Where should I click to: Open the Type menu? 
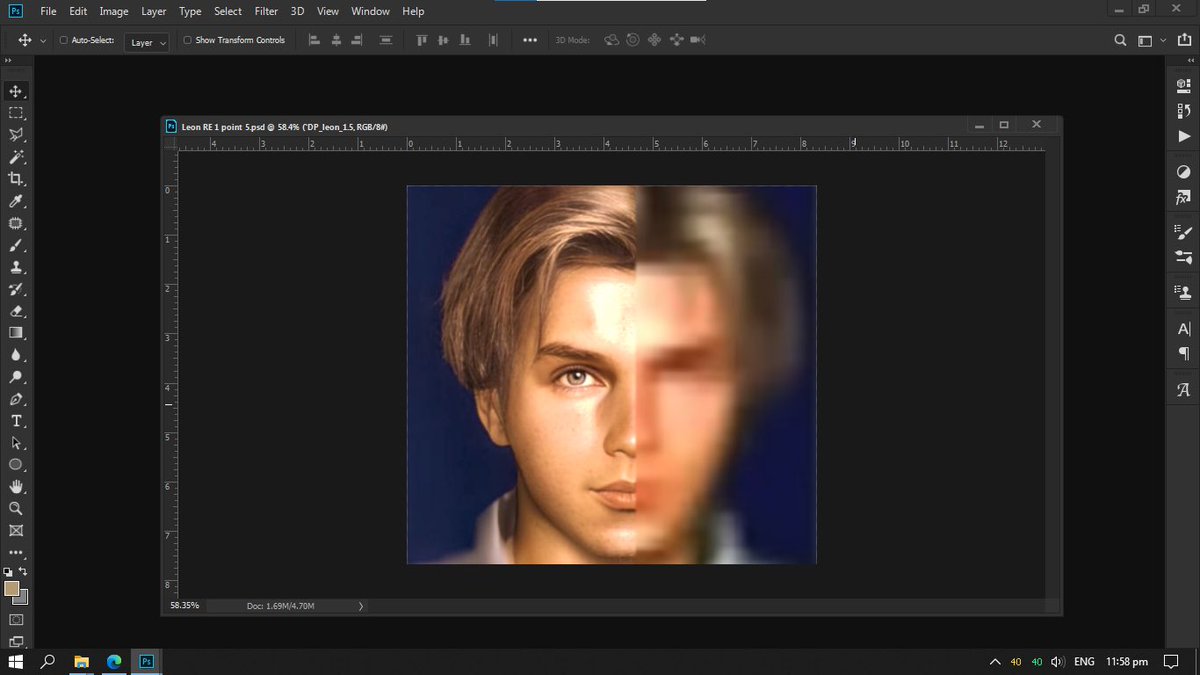pyautogui.click(x=190, y=11)
